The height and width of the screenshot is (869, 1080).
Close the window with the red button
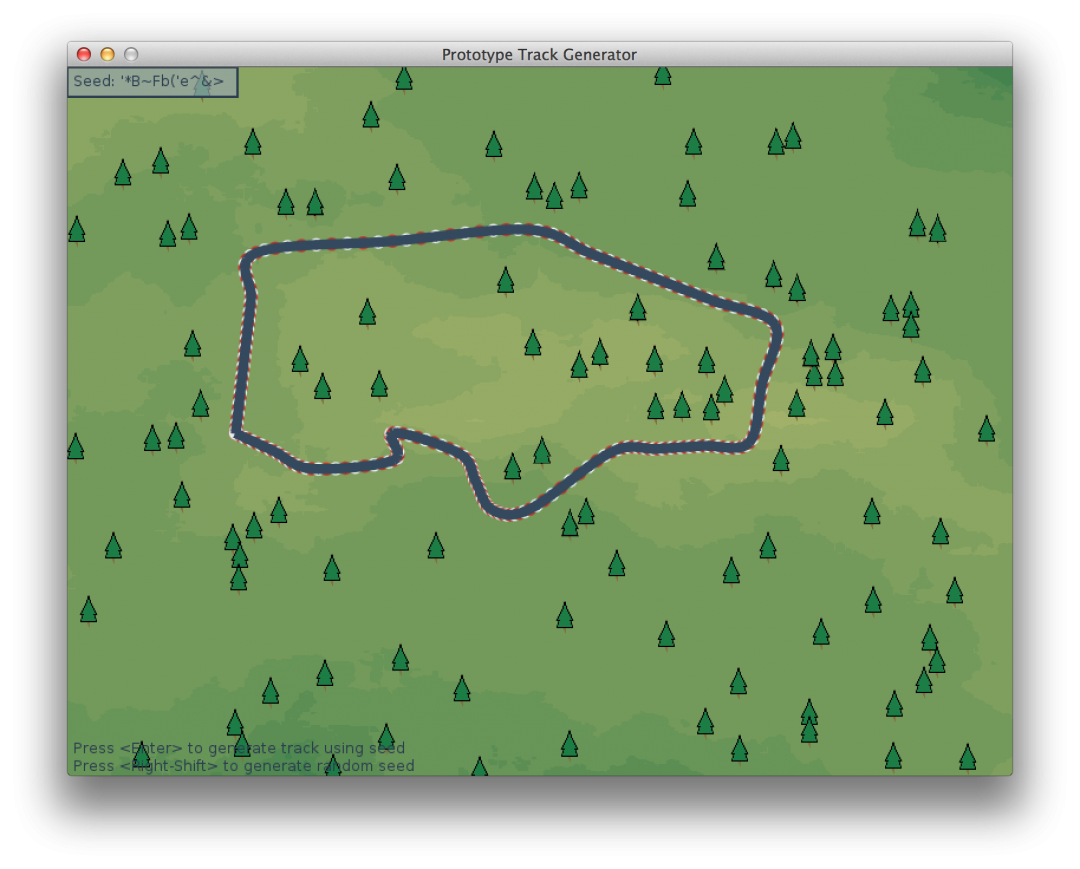click(x=84, y=55)
